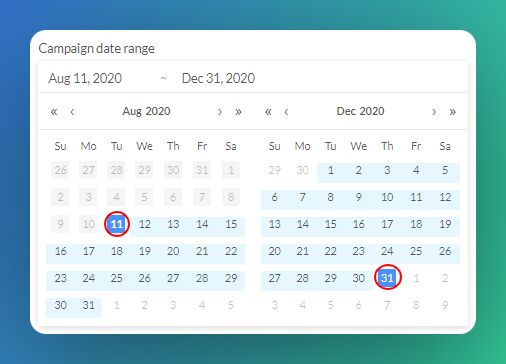Select the highlighted August 11 start date

click(x=117, y=224)
